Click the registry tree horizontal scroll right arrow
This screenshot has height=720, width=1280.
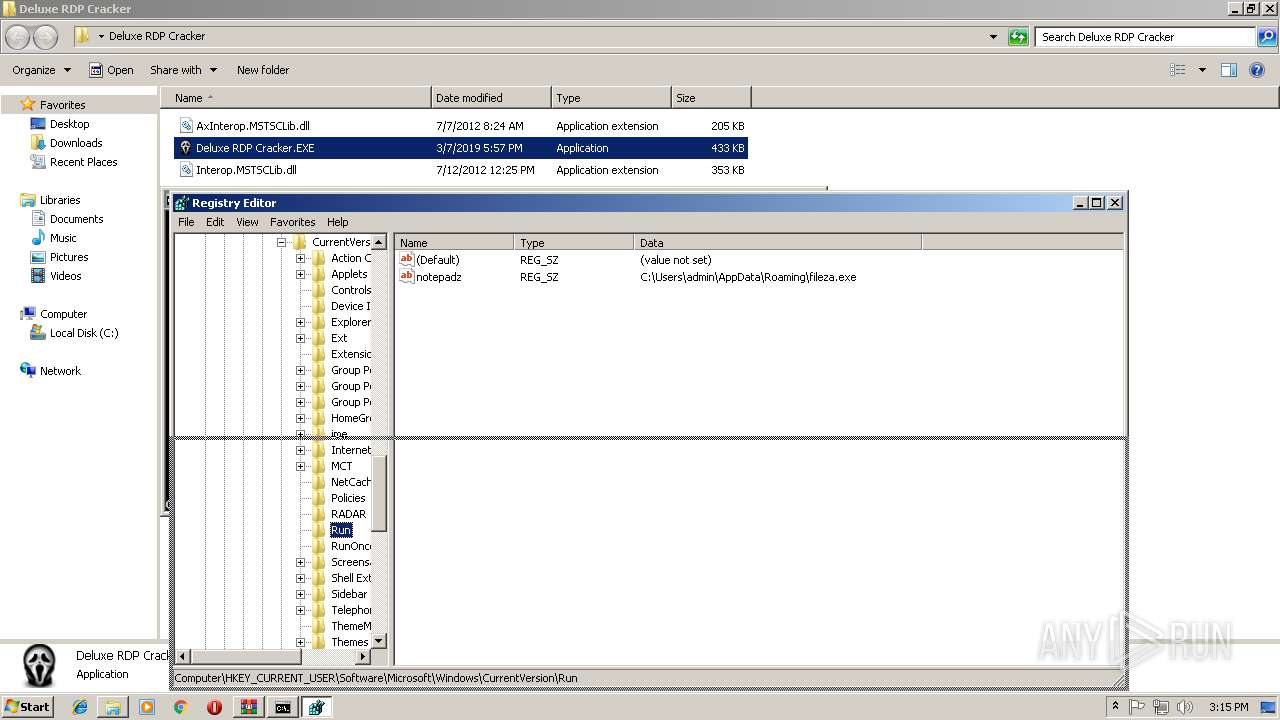click(x=363, y=657)
